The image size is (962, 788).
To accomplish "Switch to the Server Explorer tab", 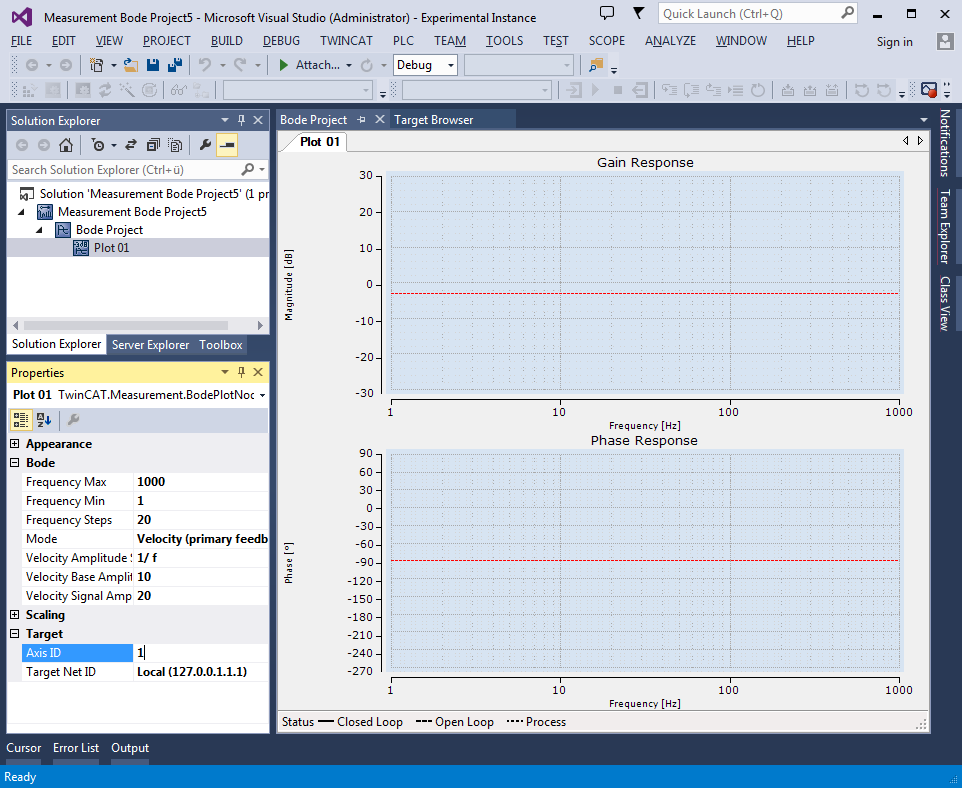I will click(150, 345).
